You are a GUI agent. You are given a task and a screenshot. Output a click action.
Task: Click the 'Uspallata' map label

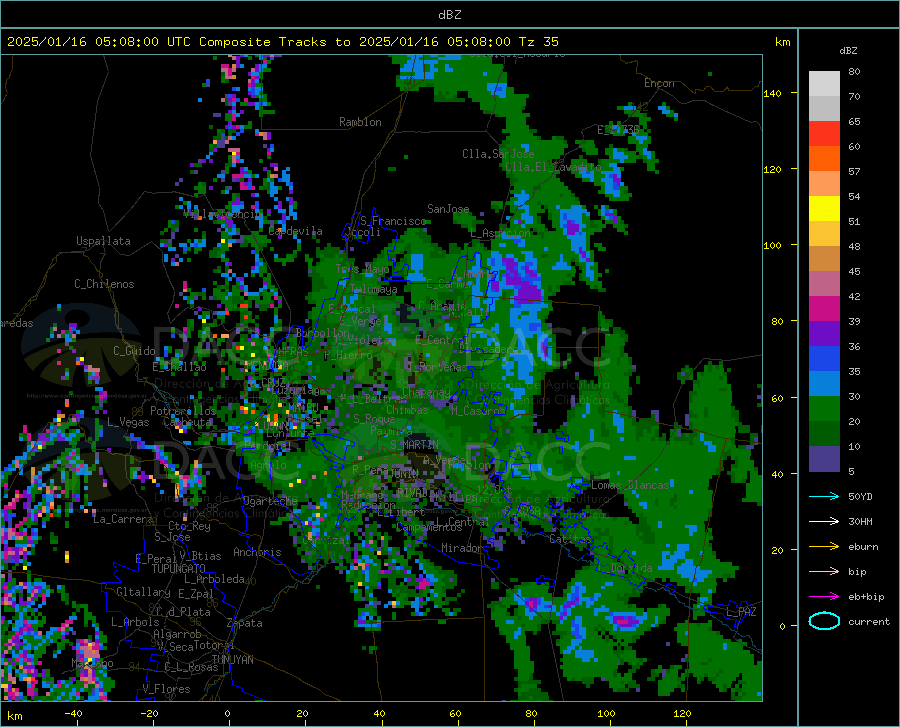click(x=103, y=241)
